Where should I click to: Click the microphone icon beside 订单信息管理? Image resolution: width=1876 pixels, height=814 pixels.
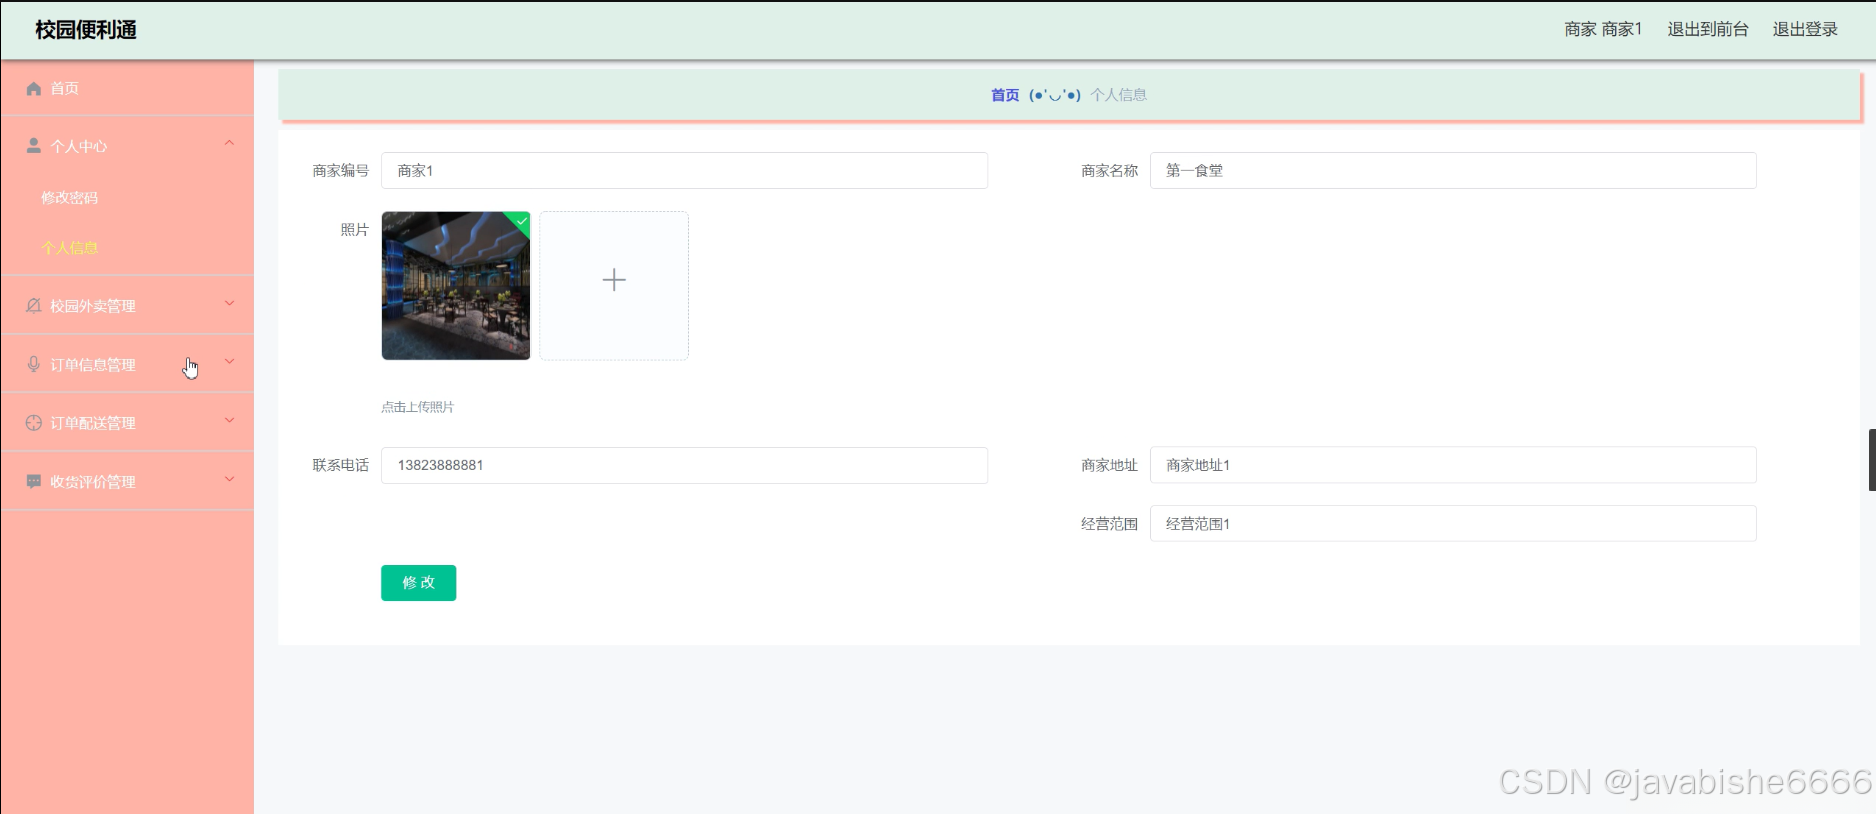[x=34, y=364]
